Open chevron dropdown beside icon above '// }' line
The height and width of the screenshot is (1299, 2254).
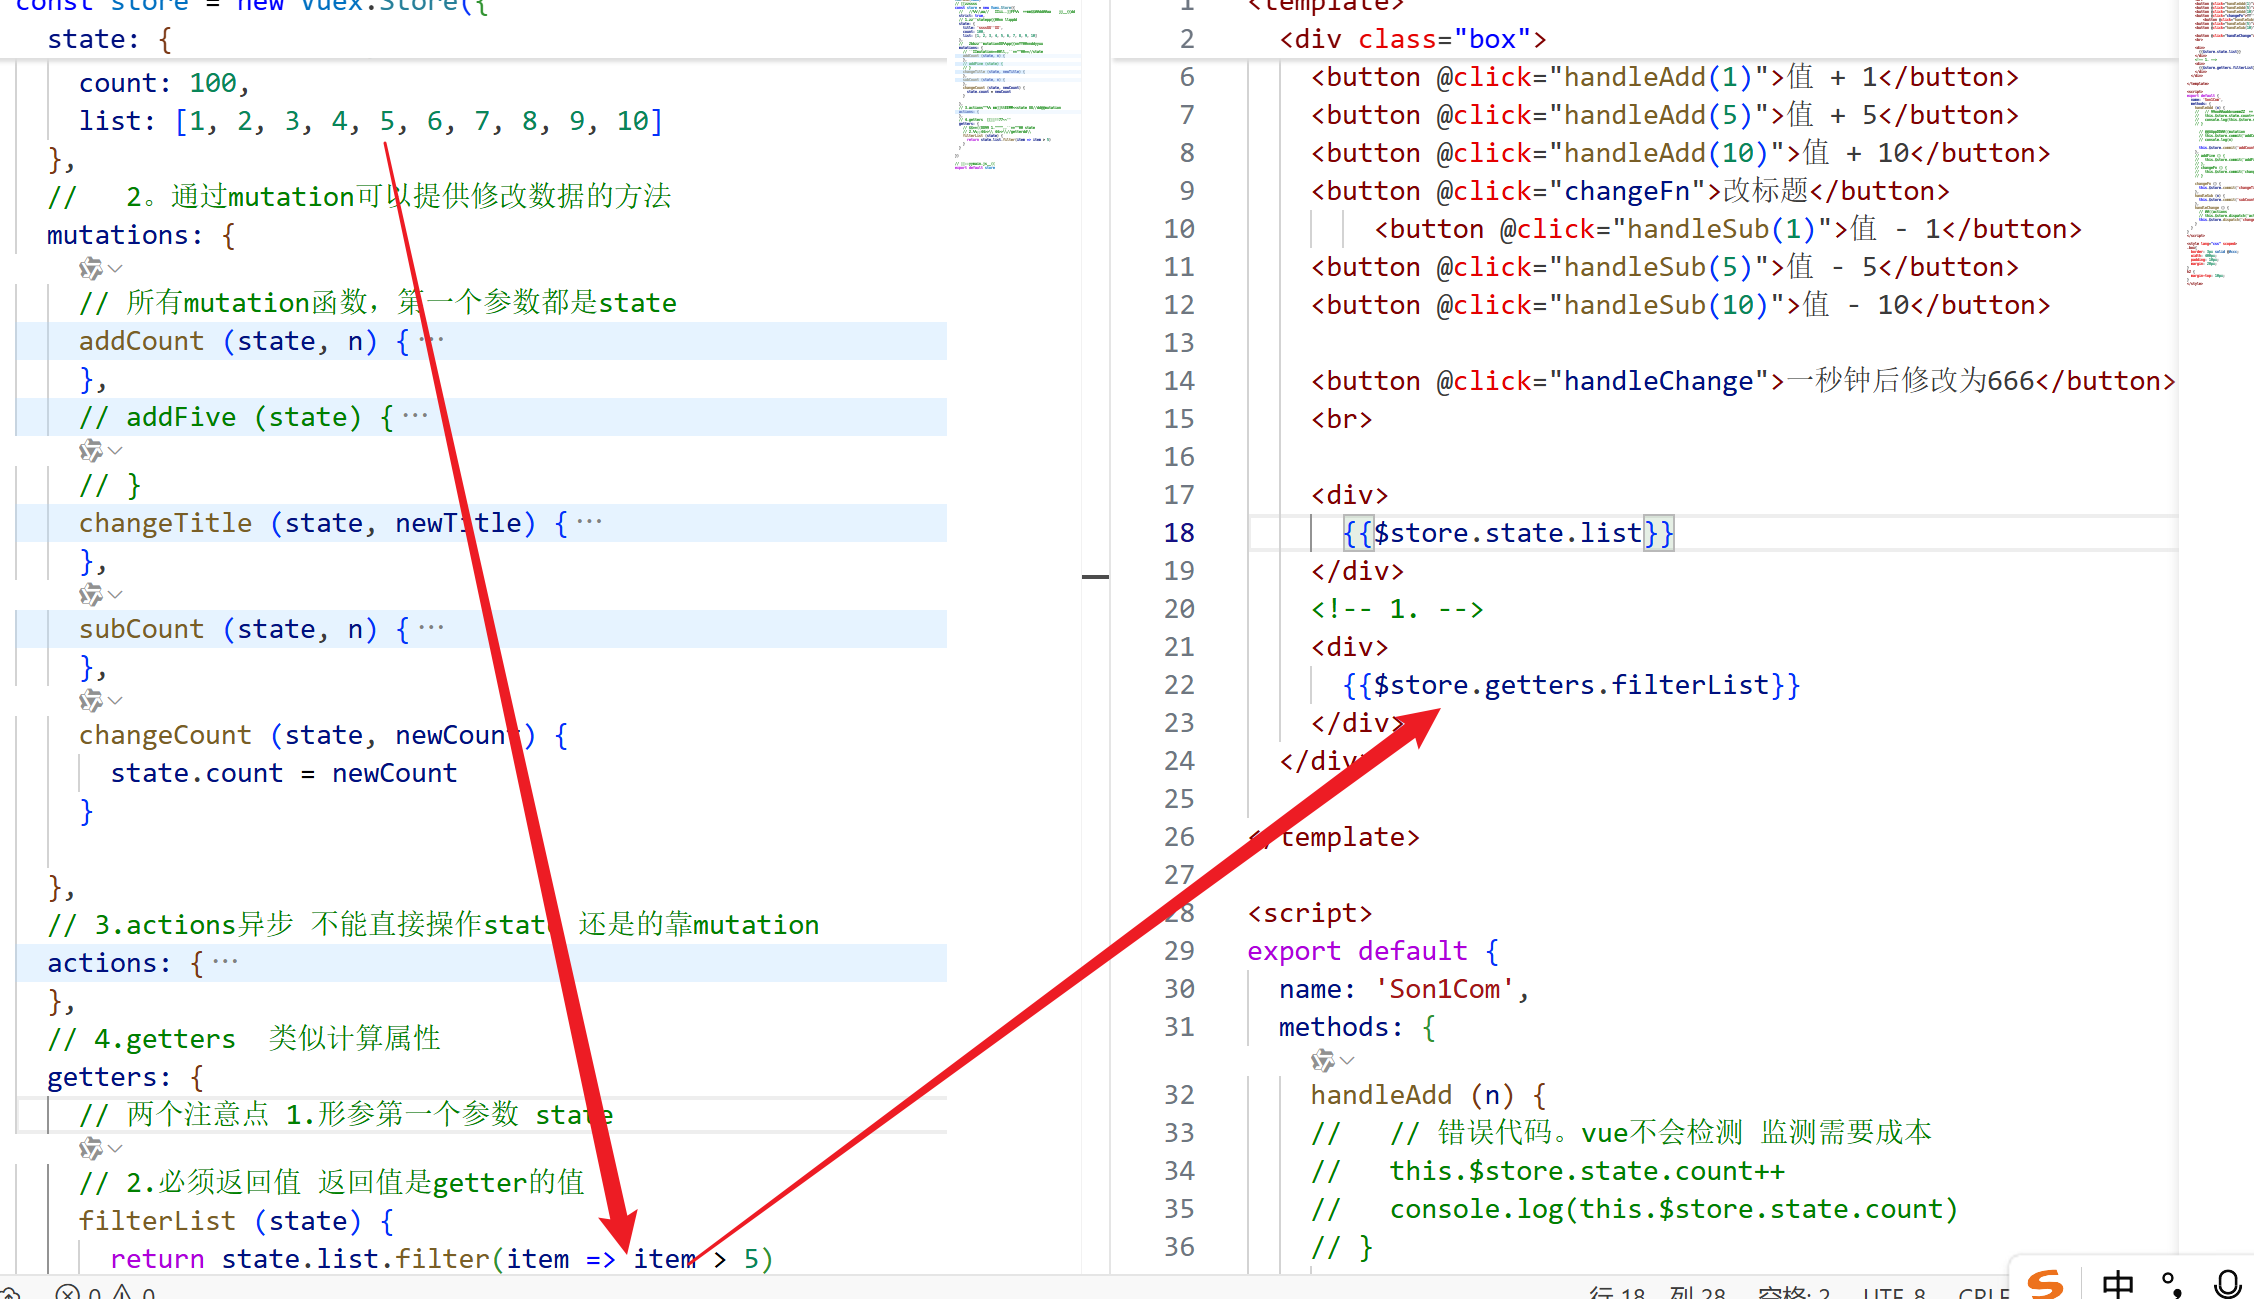116,450
